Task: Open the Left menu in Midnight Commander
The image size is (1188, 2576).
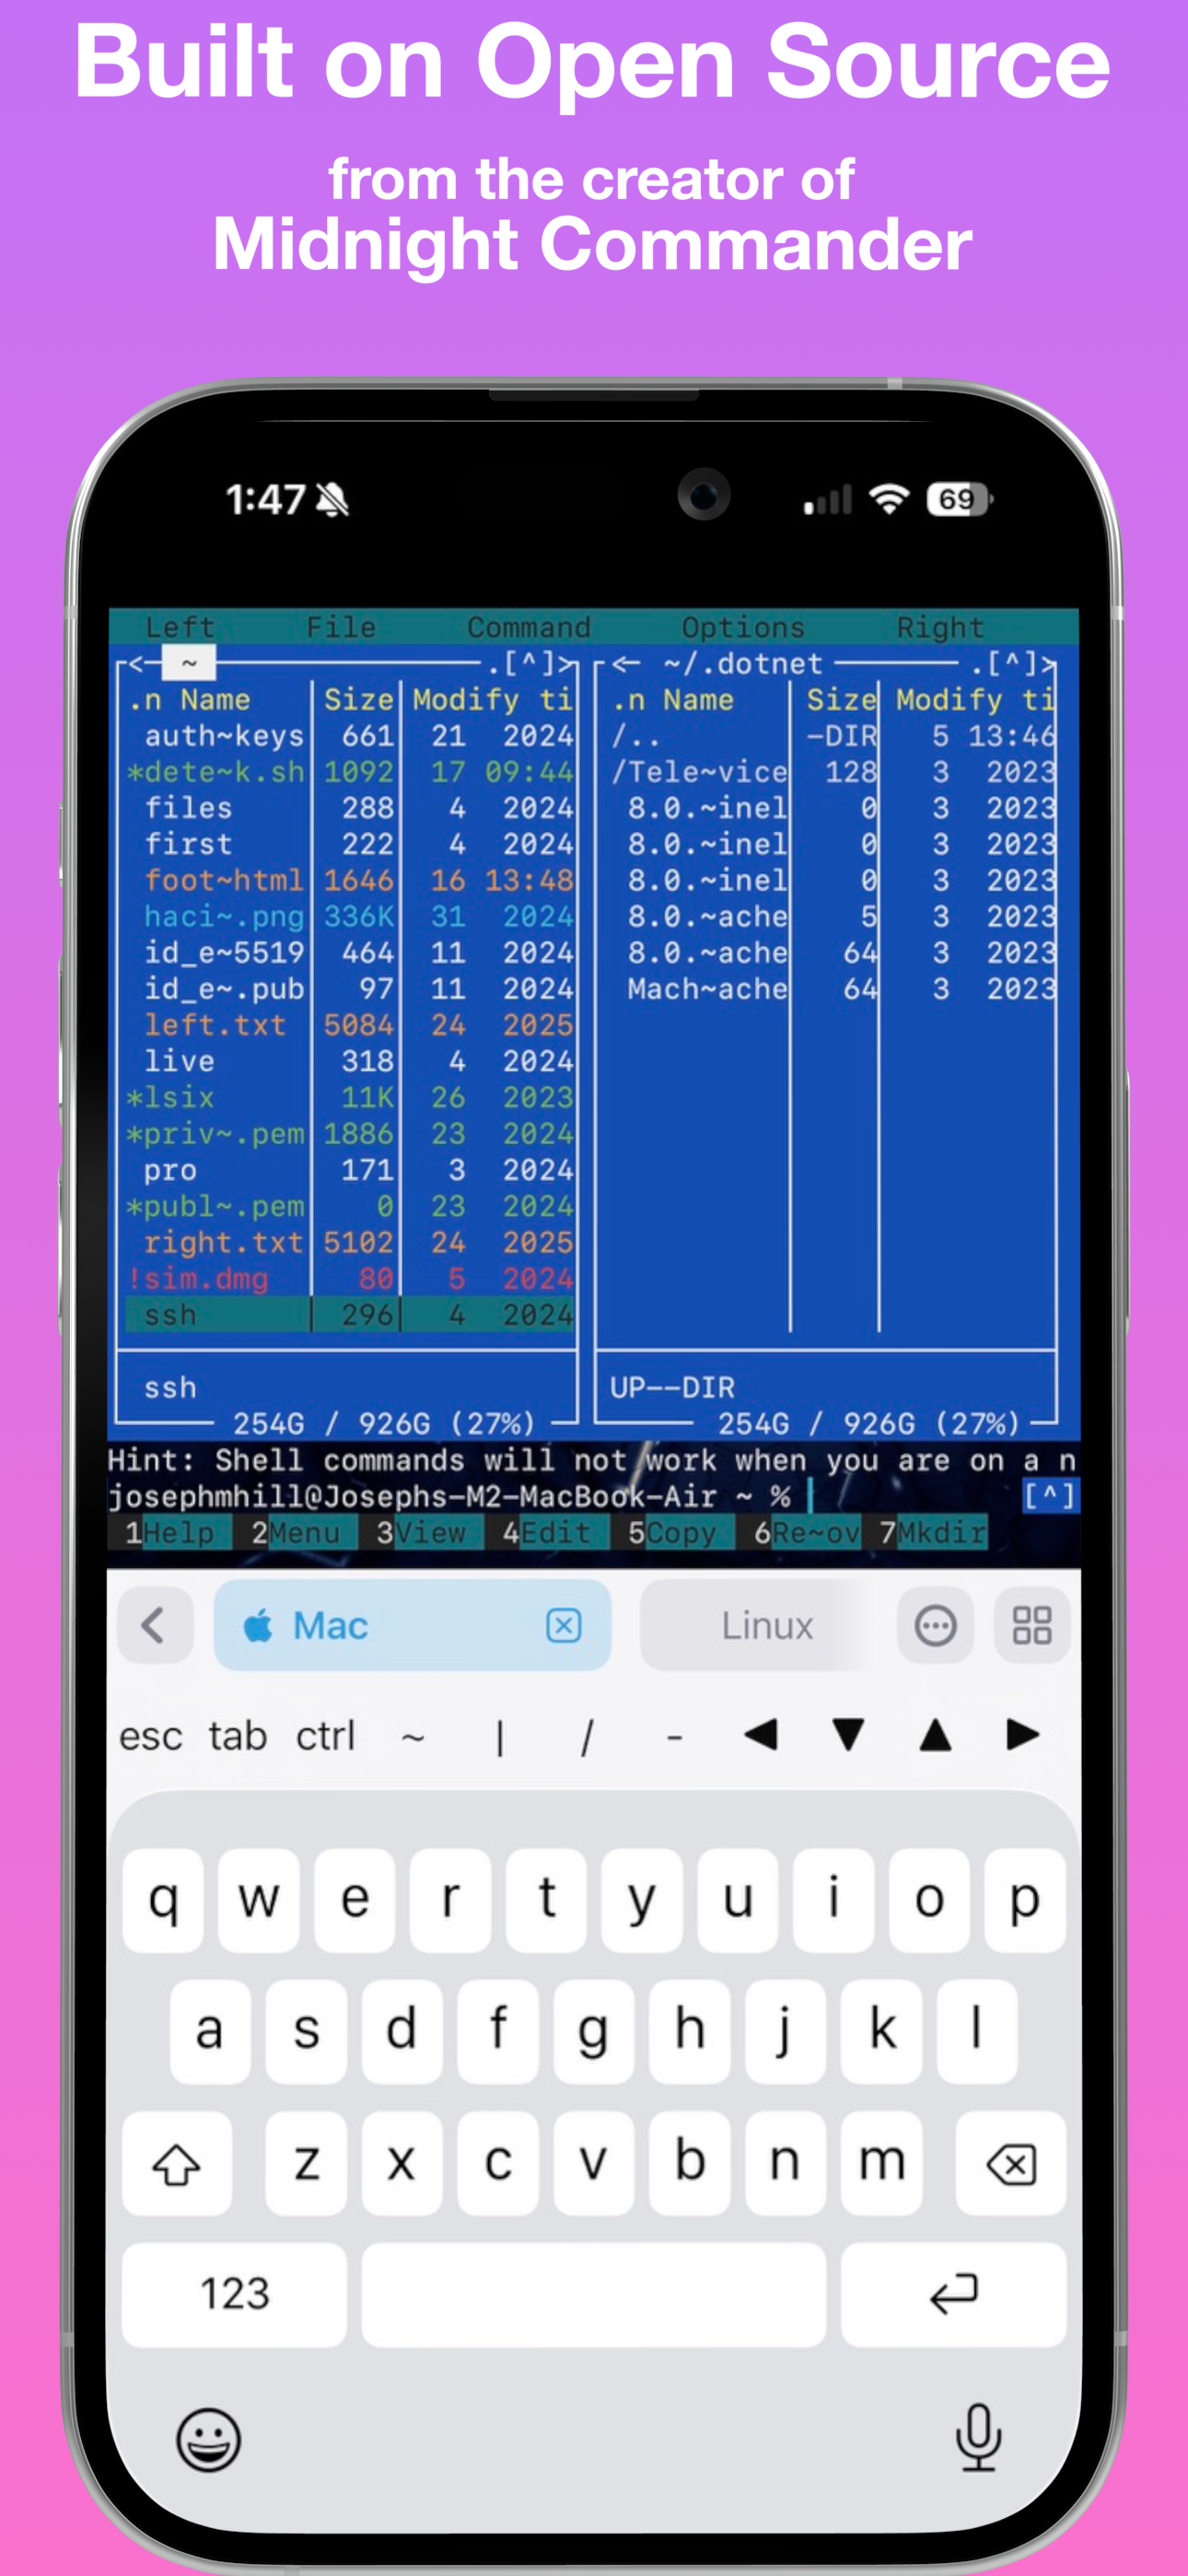Action: click(180, 627)
